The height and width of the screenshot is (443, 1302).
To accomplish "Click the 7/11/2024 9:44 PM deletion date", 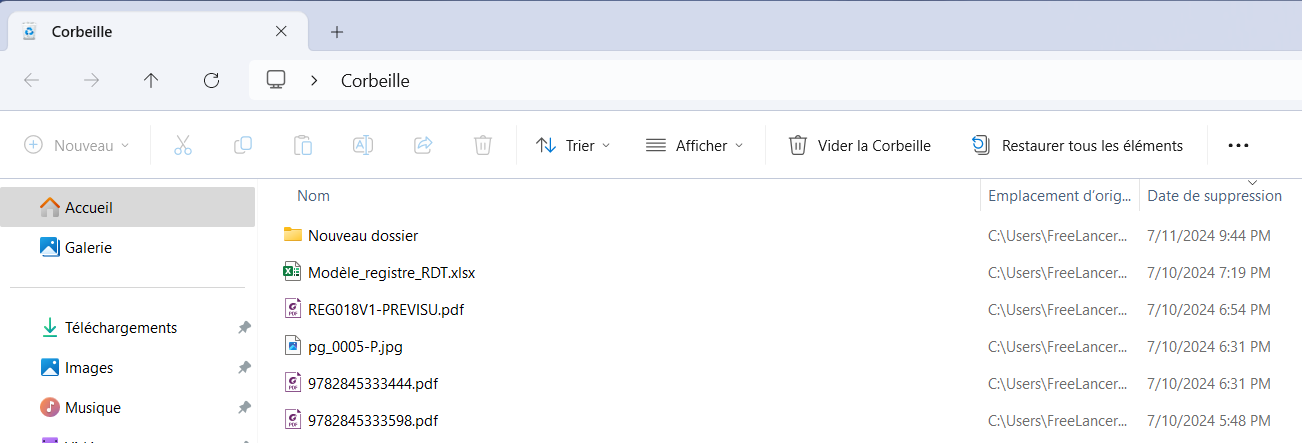I will point(1209,236).
